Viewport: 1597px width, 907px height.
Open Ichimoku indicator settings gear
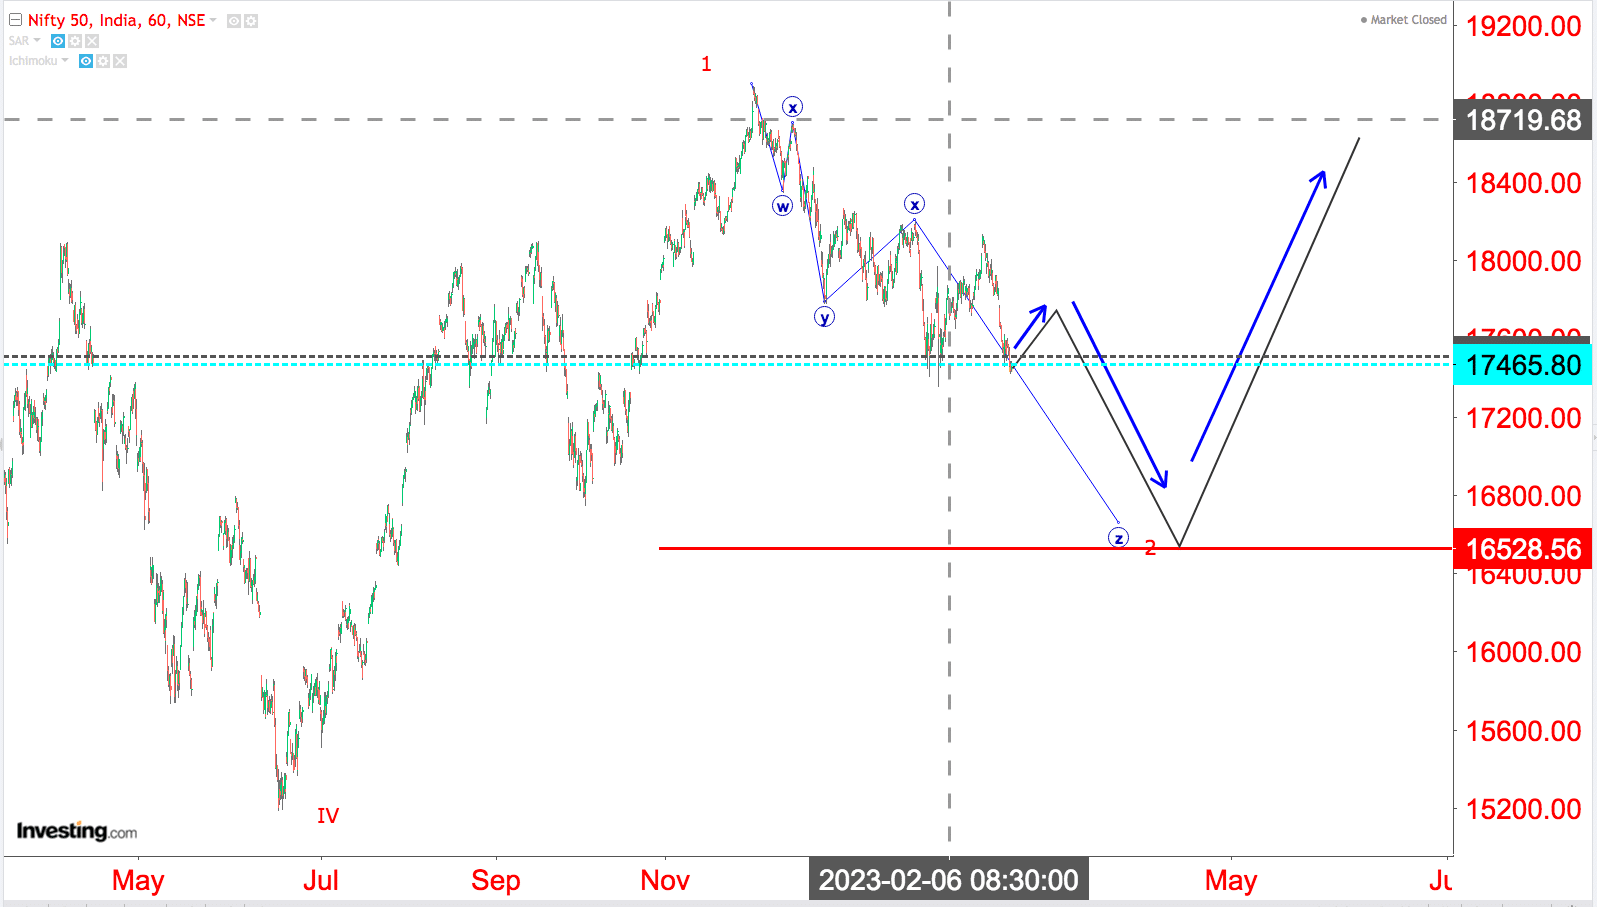pyautogui.click(x=103, y=61)
